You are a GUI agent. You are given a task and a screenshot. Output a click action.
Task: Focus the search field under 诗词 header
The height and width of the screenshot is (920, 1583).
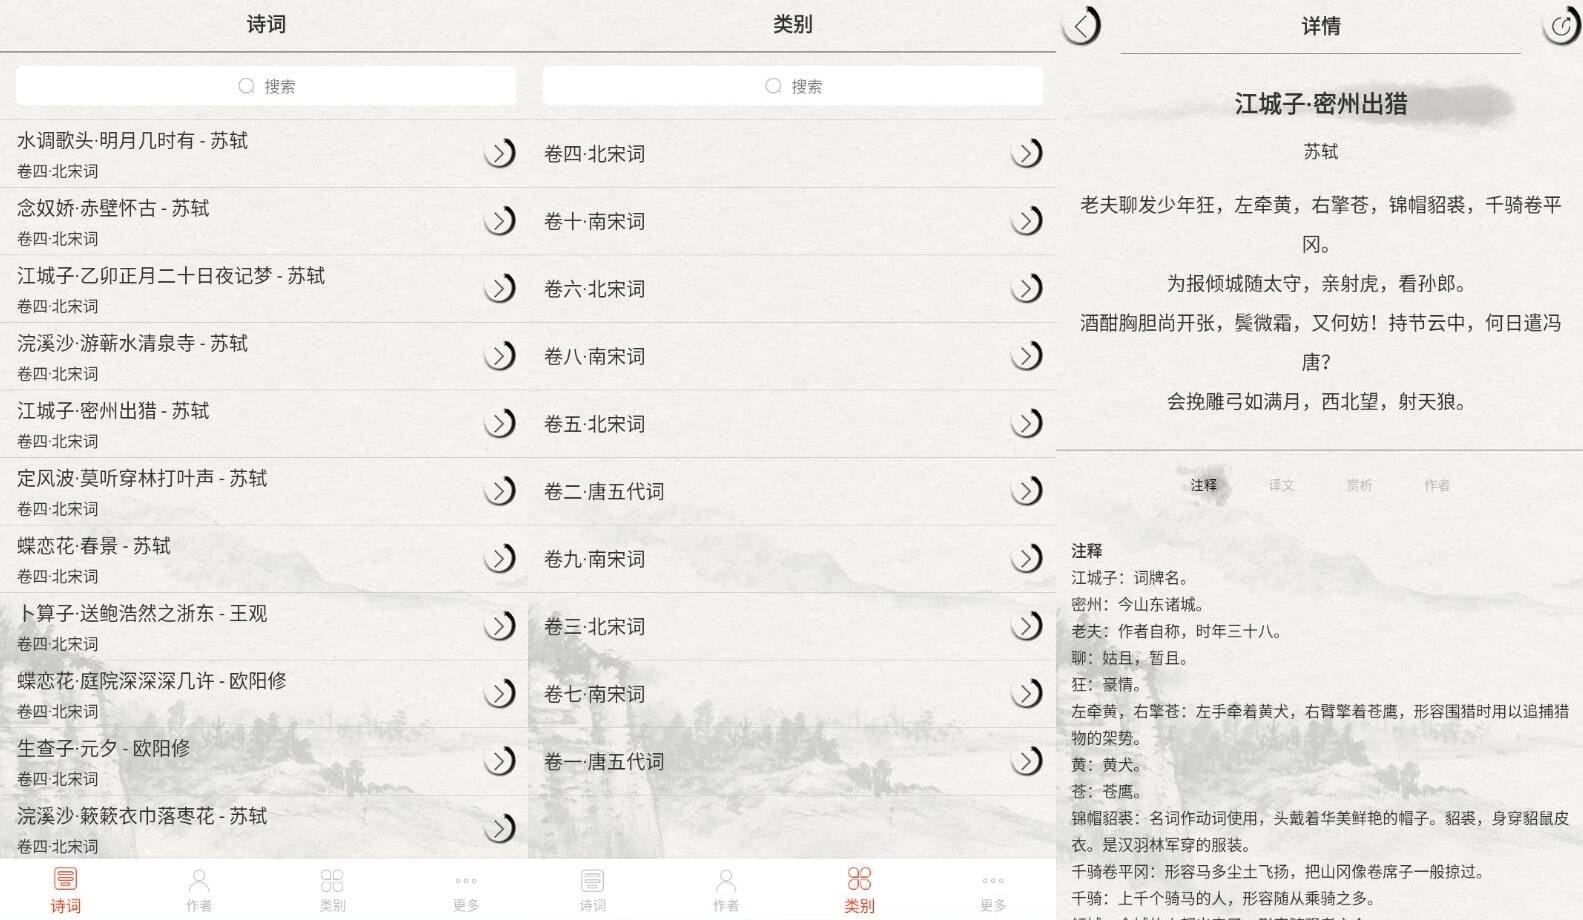pos(266,86)
